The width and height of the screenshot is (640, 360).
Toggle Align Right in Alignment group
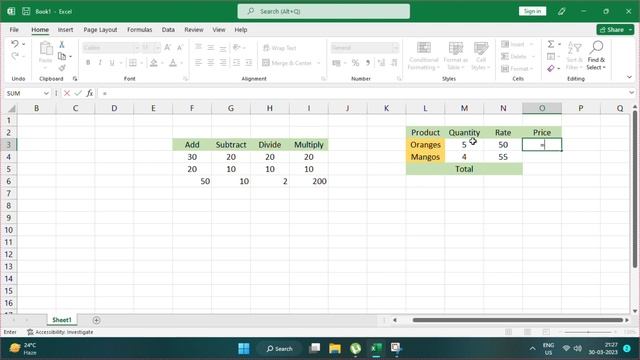(x=223, y=63)
